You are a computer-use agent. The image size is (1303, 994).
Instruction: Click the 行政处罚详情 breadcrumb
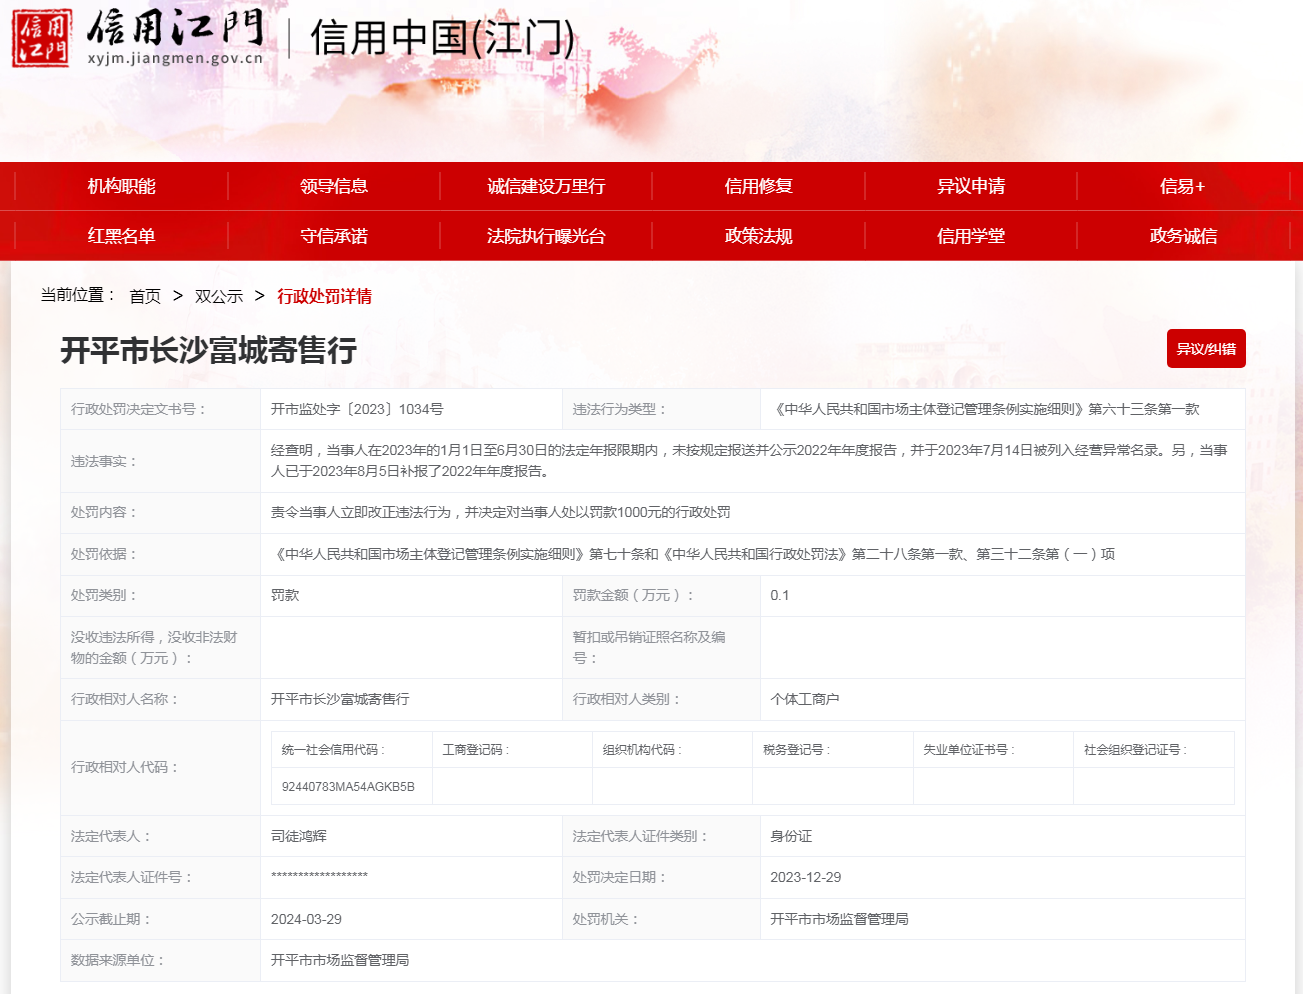pos(324,296)
